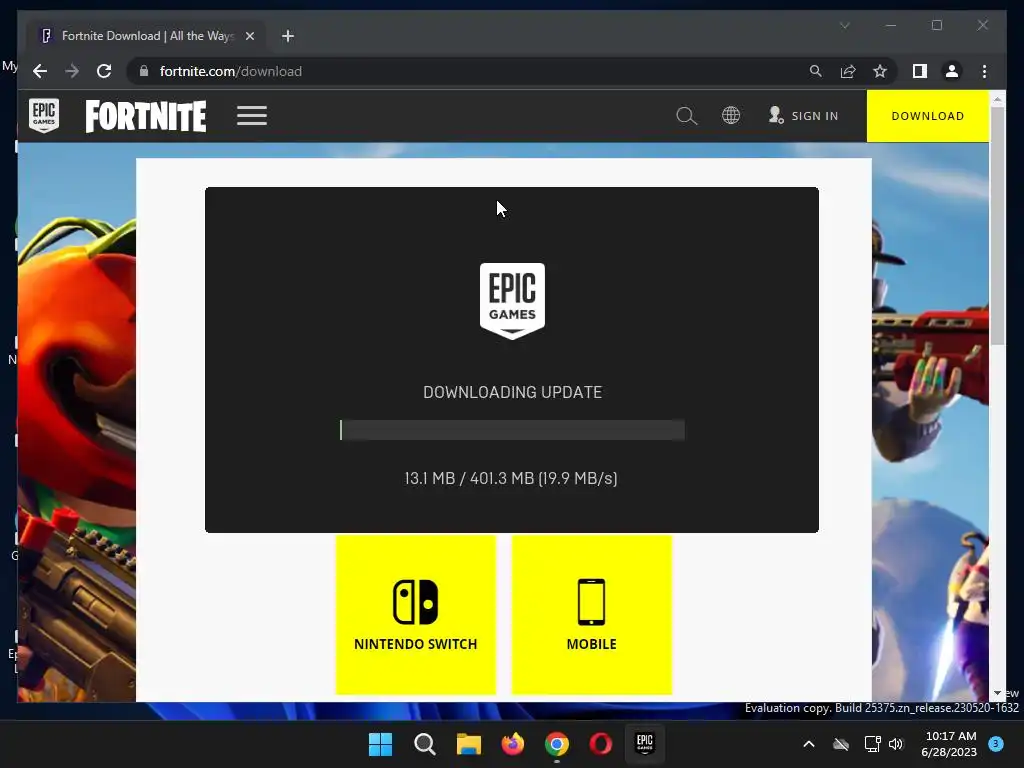Screen dimensions: 1024x768
Task: Open the volume control tray icon
Action: pyautogui.click(x=896, y=744)
